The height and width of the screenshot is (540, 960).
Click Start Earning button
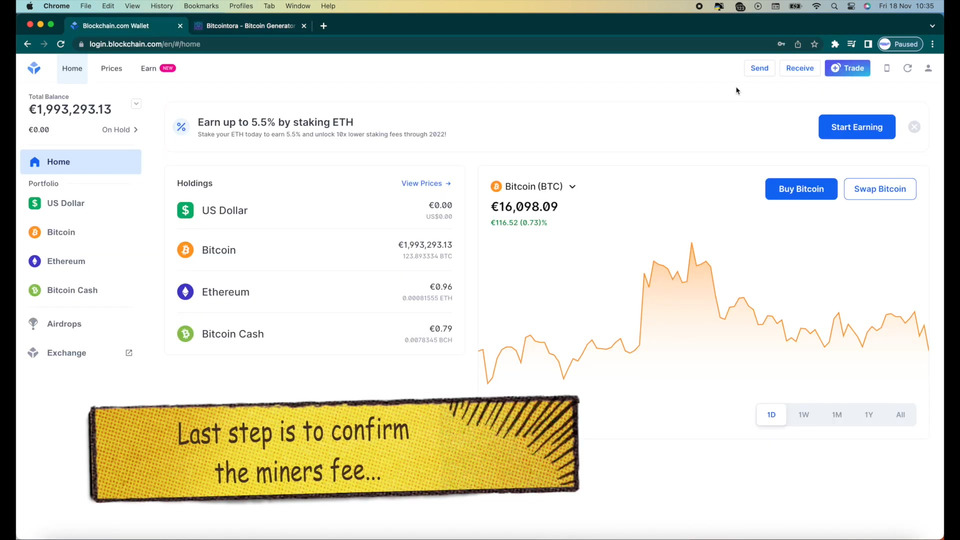click(x=857, y=127)
